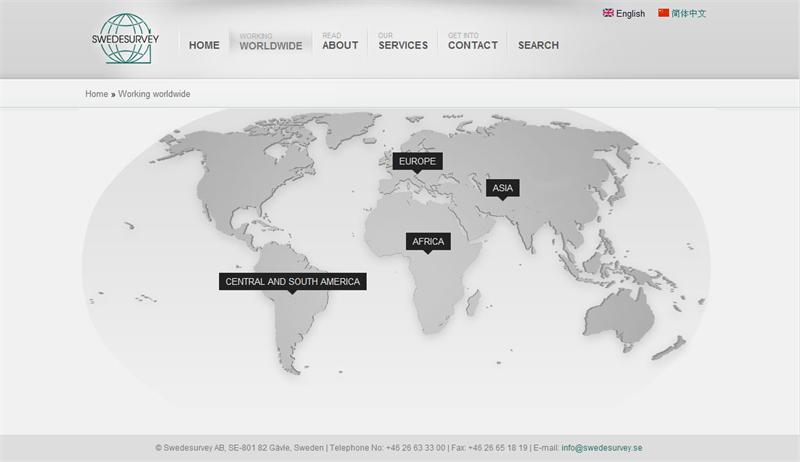Click the Swedesurvey globe logo
800x462 pixels.
125,39
